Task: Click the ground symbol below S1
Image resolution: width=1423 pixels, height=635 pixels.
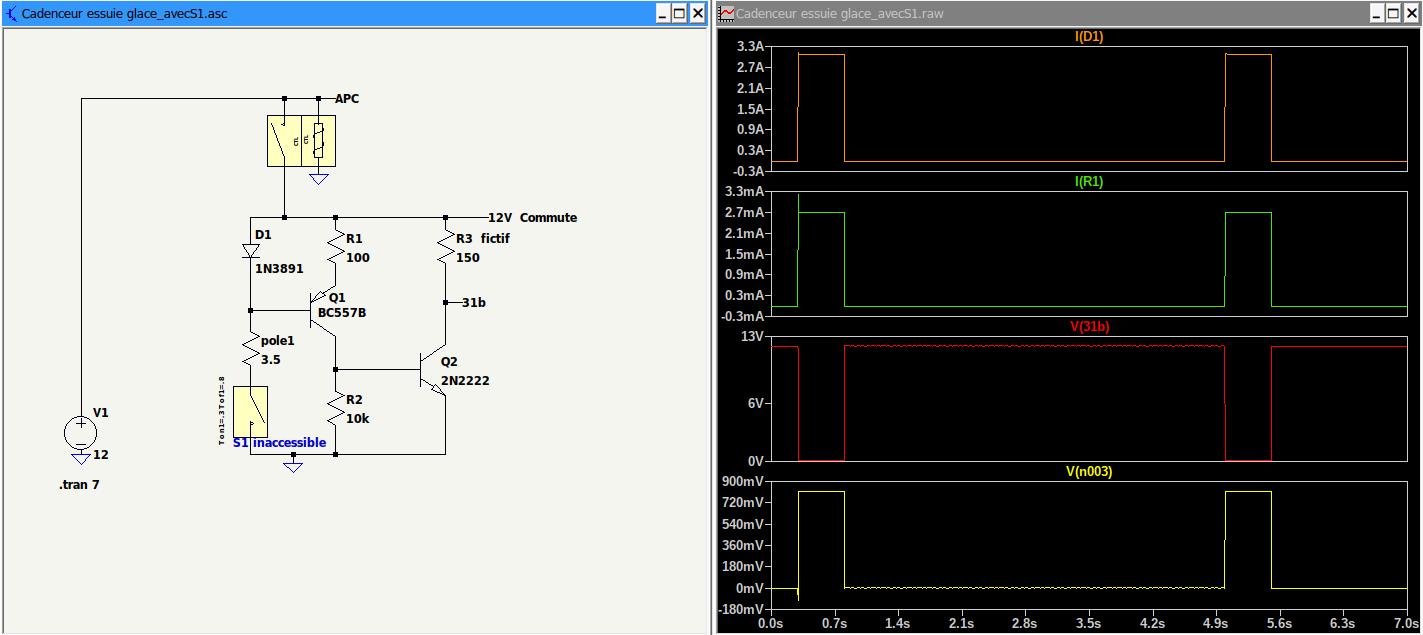Action: tap(293, 466)
